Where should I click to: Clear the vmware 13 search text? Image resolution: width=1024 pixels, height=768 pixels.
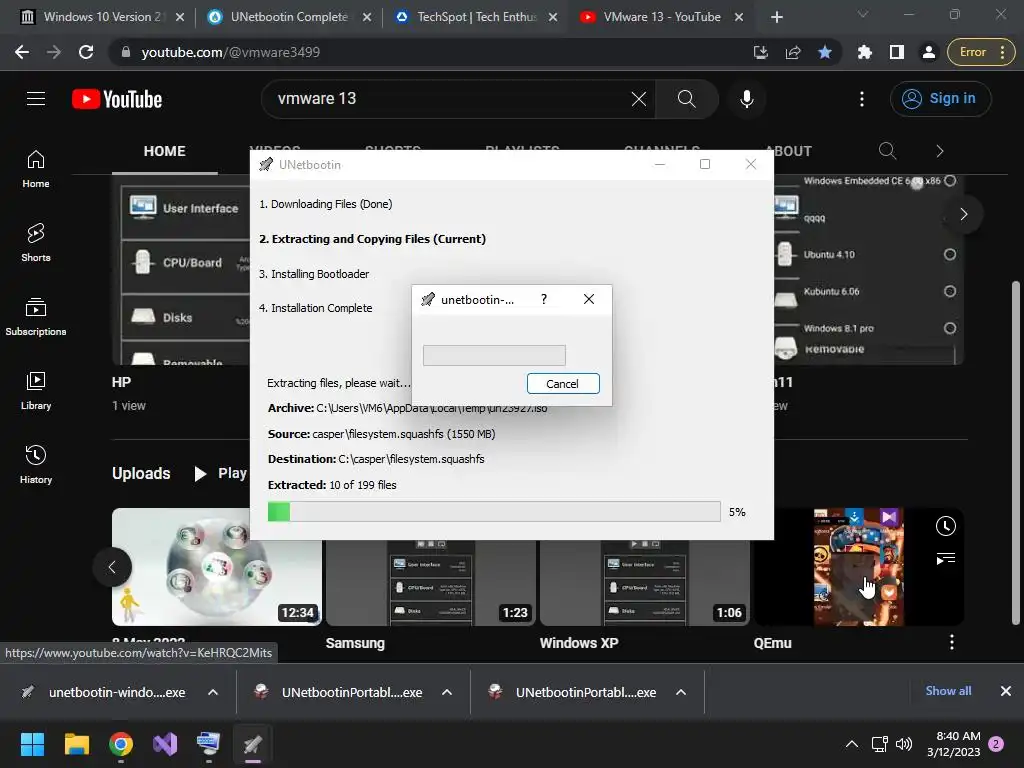(639, 99)
